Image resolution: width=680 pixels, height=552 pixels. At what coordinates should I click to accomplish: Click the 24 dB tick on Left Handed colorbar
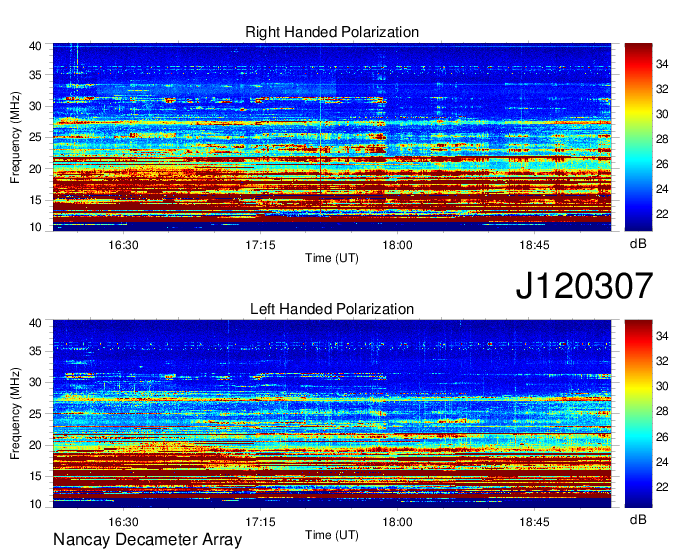pos(662,462)
